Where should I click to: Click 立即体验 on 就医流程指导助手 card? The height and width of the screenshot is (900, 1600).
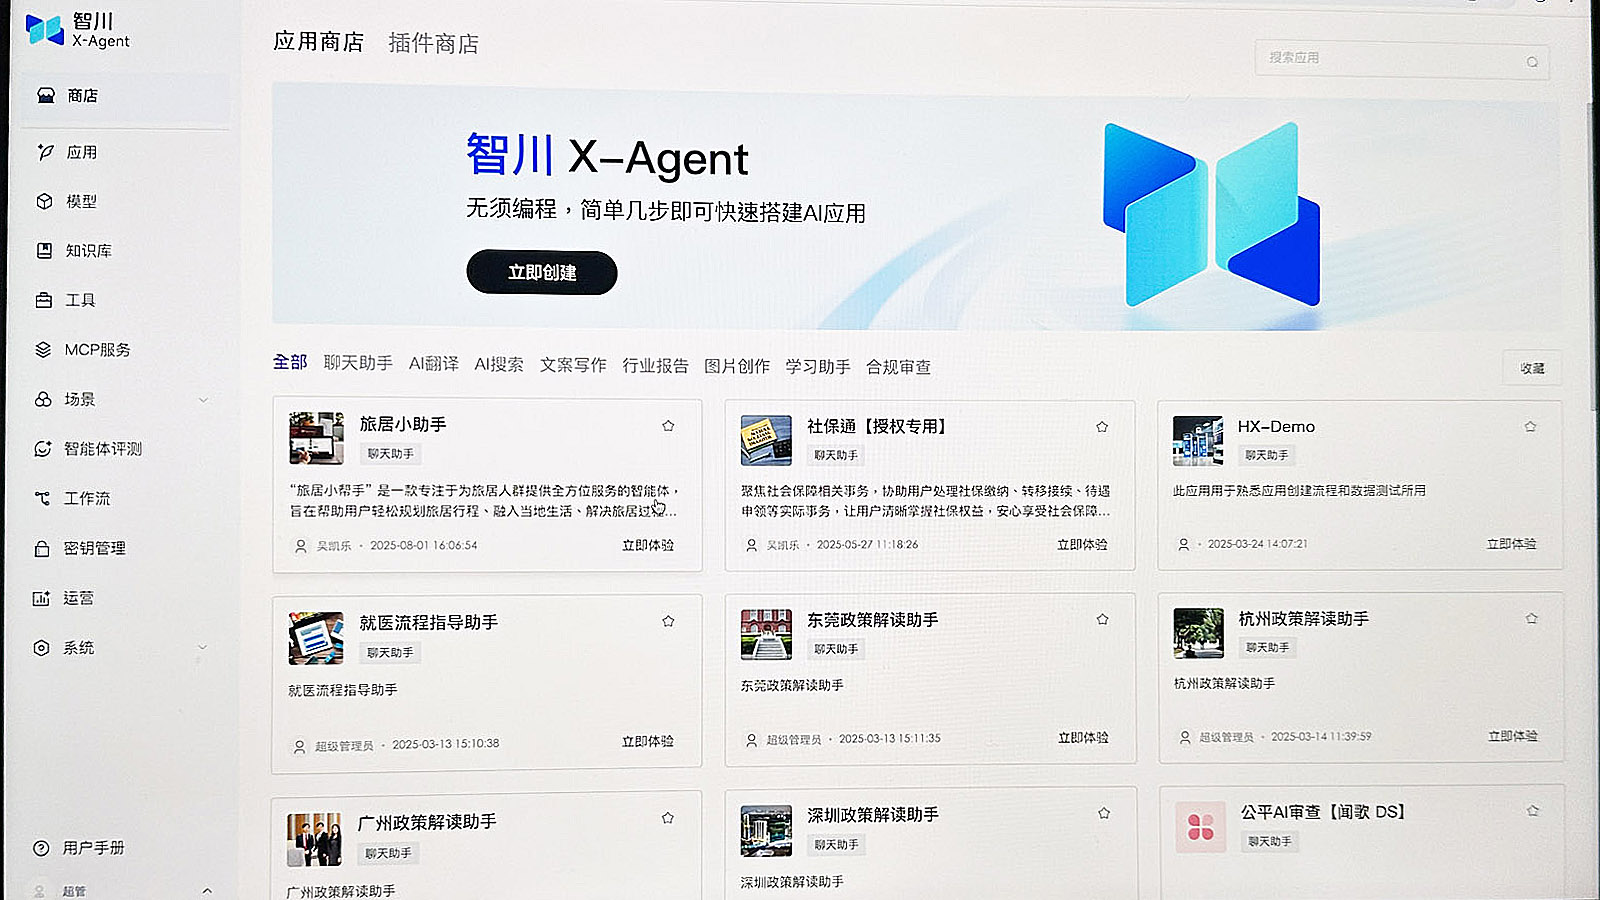point(648,742)
